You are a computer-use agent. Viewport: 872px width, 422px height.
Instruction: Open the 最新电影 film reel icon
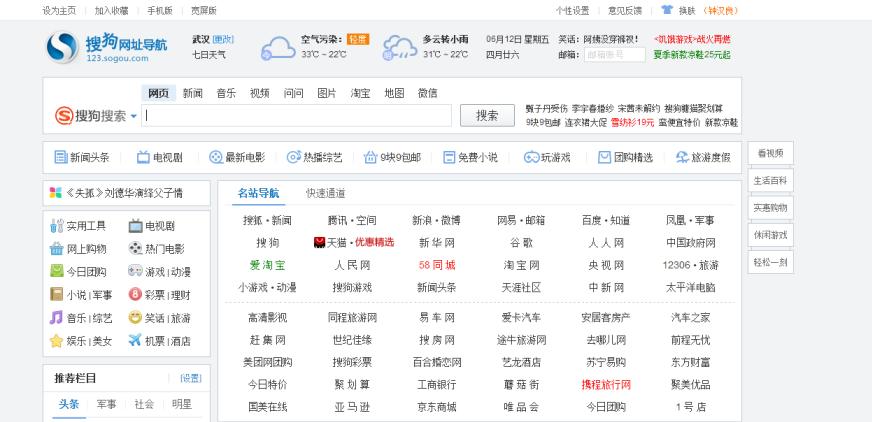click(215, 157)
